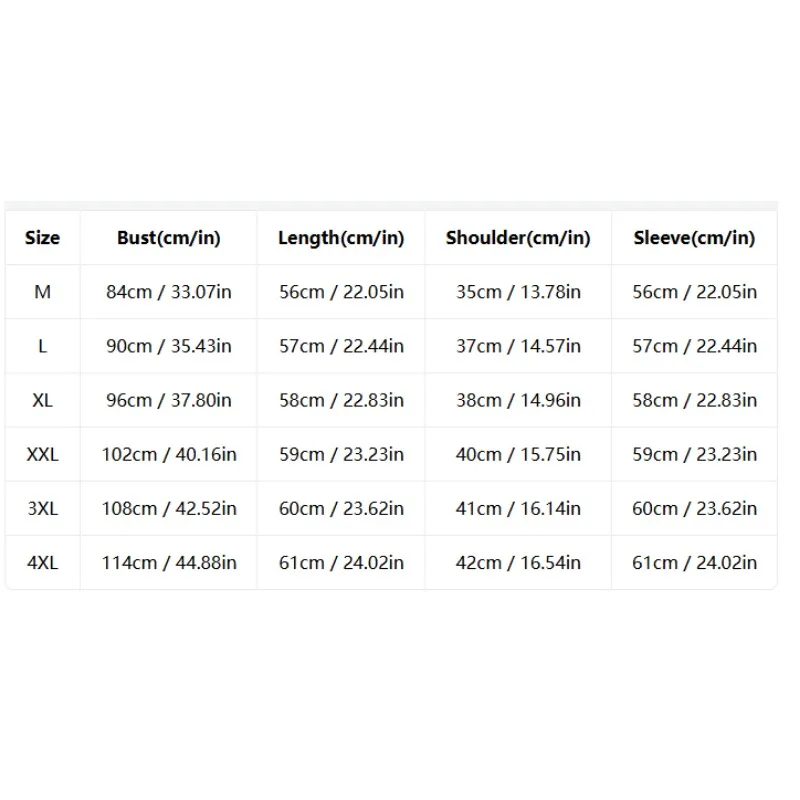Select the M size row label
Viewport: 800px width, 800px height.
coord(42,292)
